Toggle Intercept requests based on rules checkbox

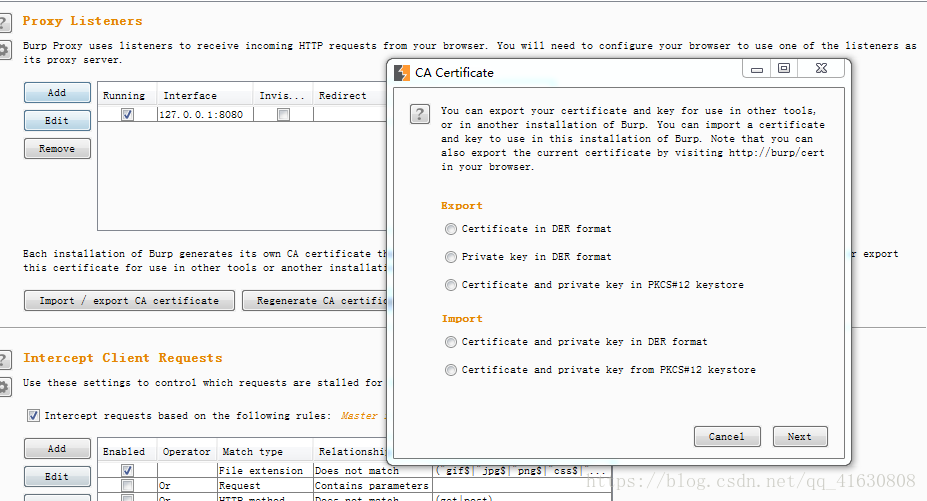(34, 415)
